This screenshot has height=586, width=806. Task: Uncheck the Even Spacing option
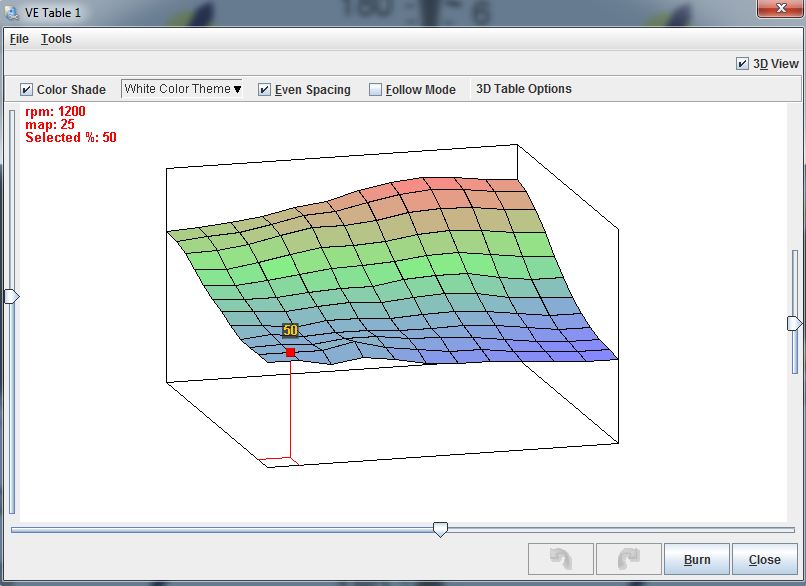pyautogui.click(x=265, y=89)
